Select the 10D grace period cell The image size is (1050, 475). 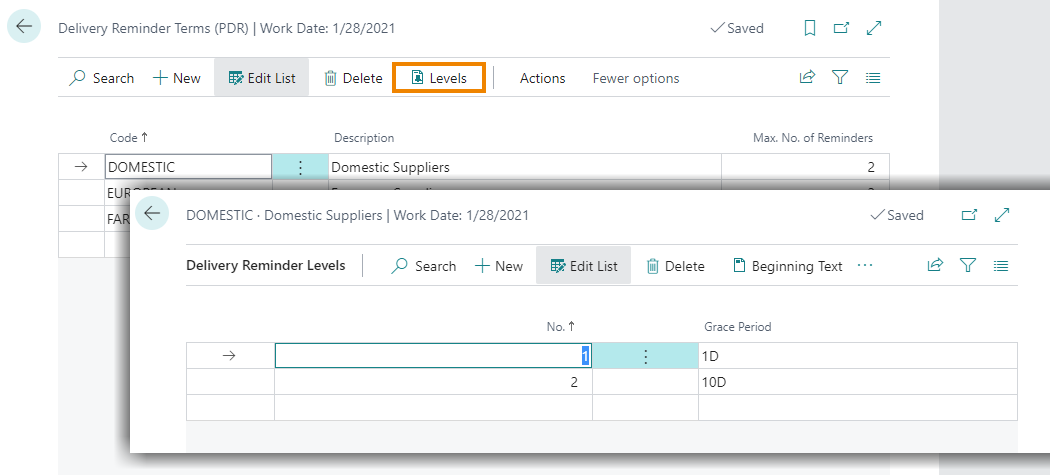point(856,382)
